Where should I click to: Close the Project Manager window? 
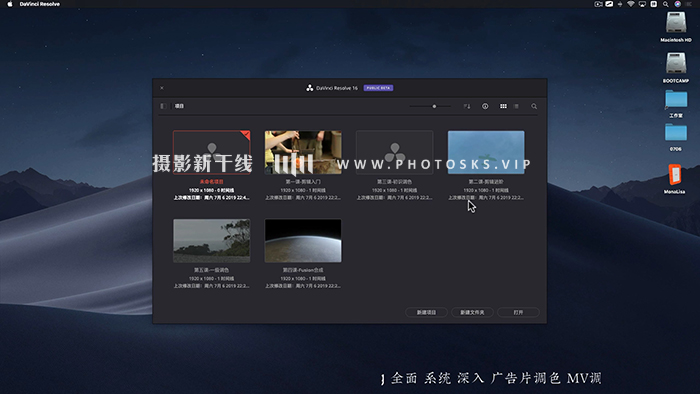(162, 88)
